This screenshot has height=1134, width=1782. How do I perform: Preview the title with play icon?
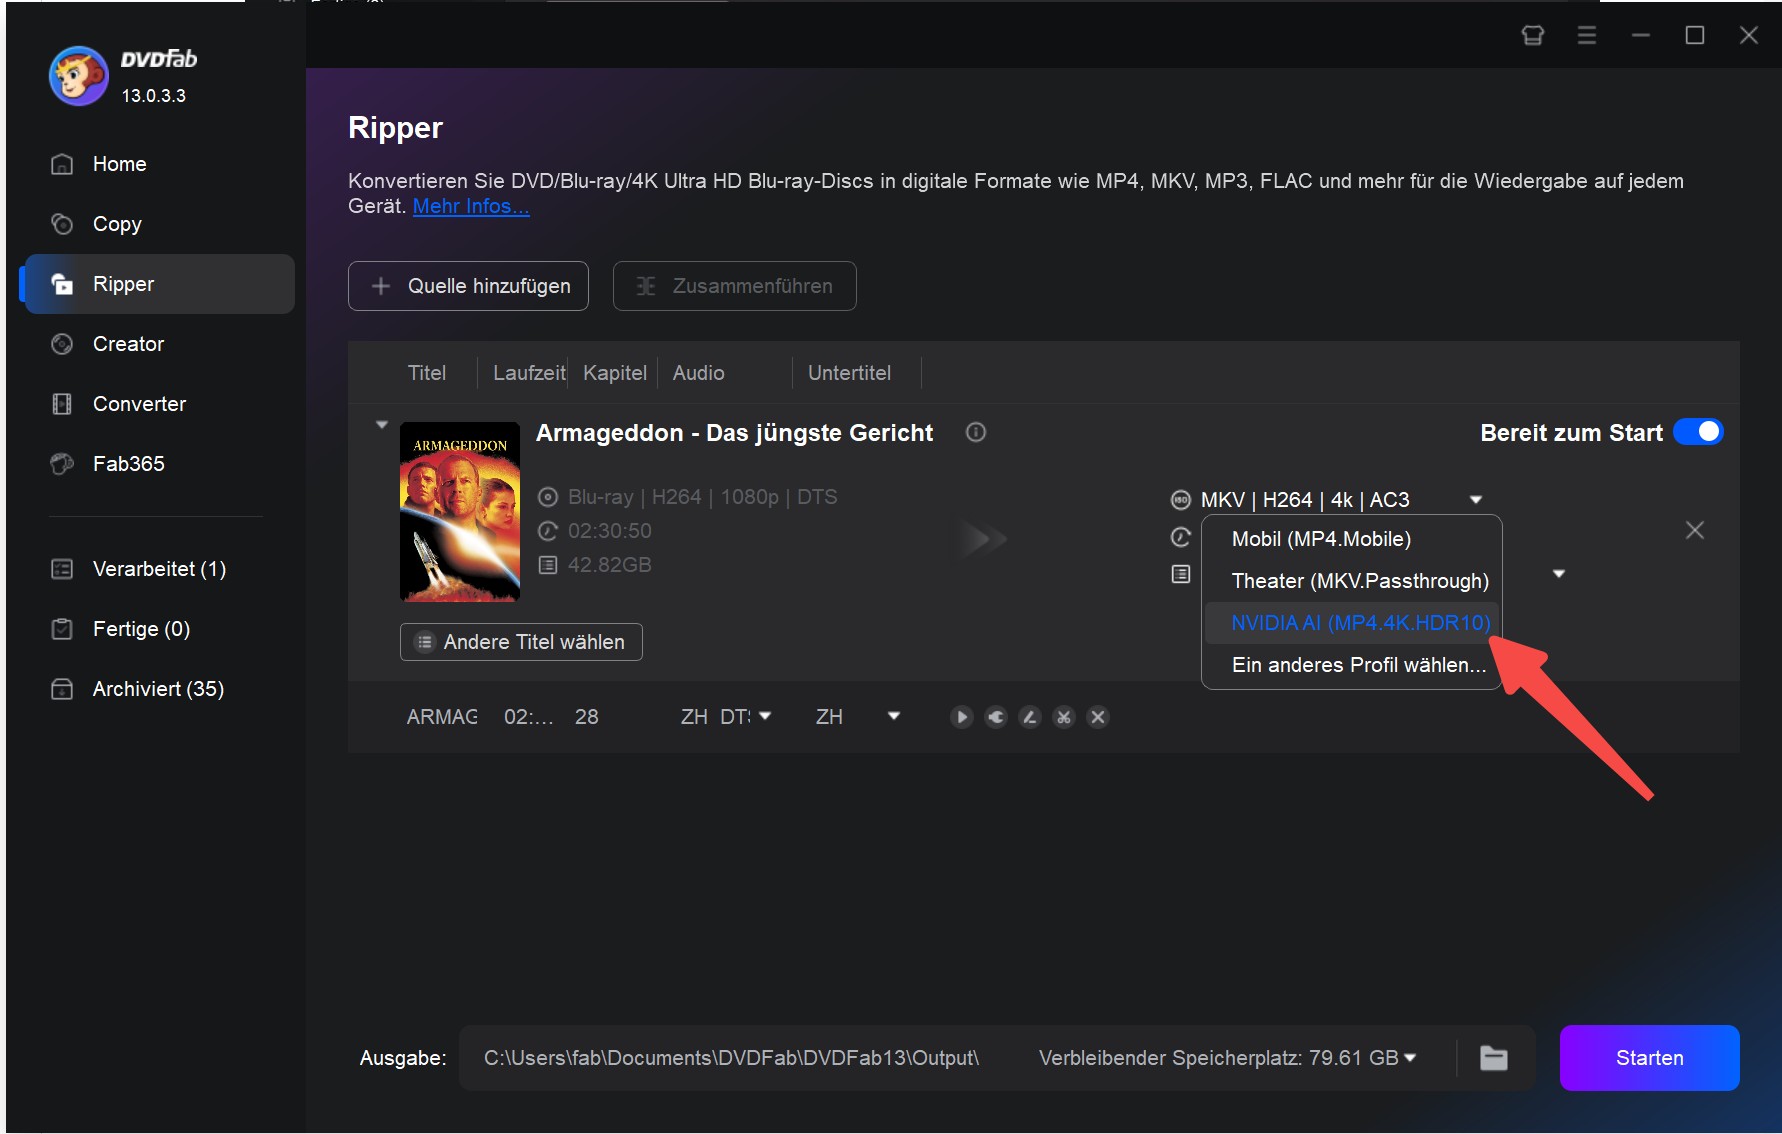(962, 717)
